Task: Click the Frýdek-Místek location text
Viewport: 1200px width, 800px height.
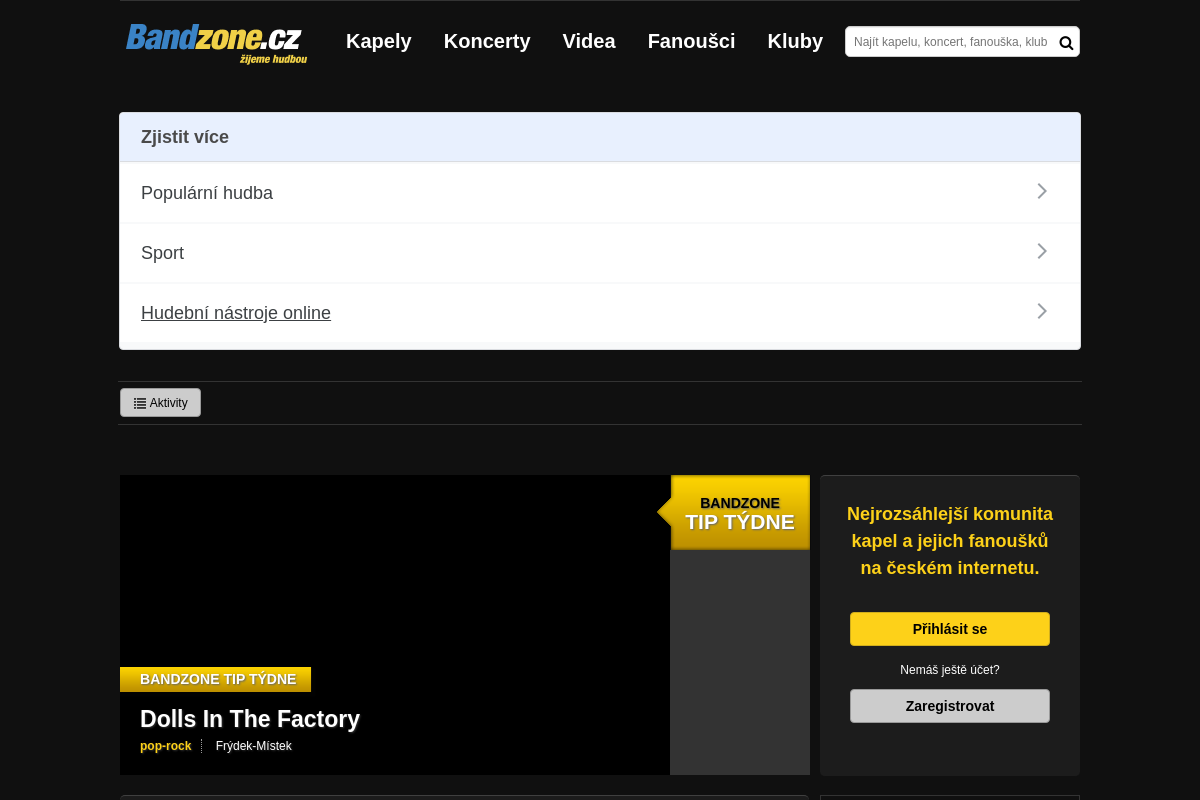Action: tap(254, 746)
